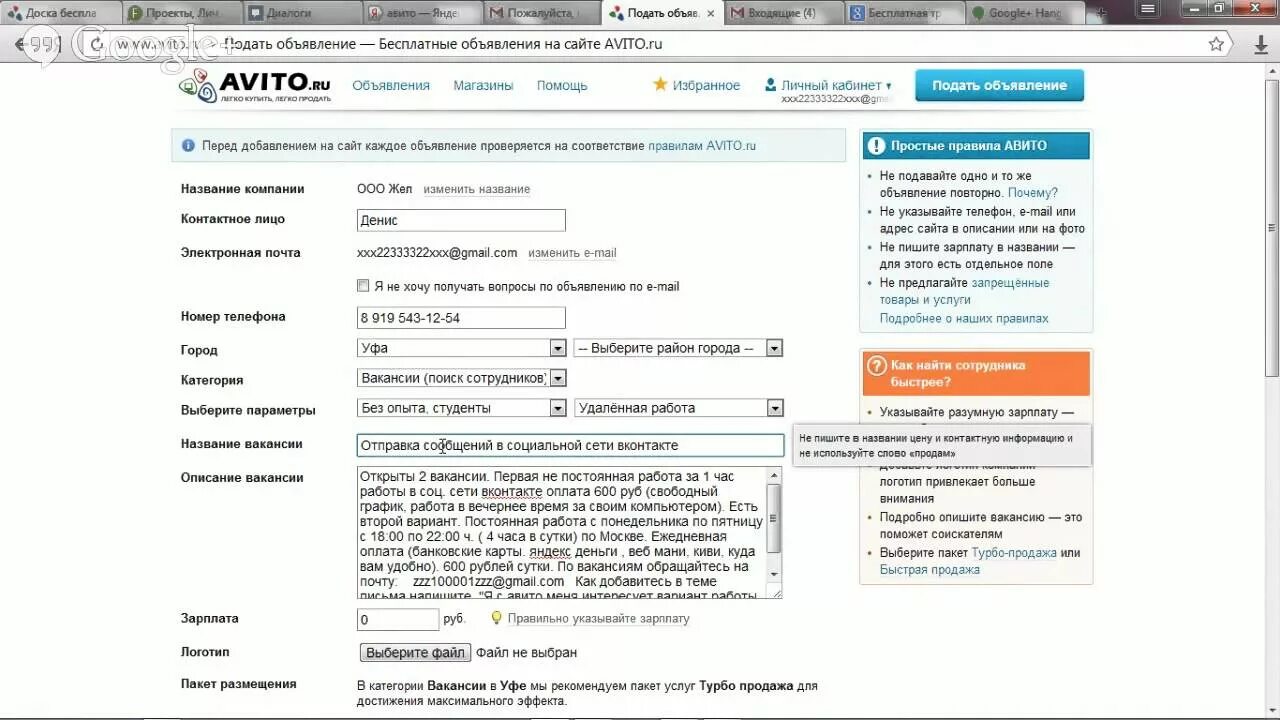The width and height of the screenshot is (1280, 720).
Task: Click 'Почему?' link in rules panel
Action: pyautogui.click(x=1033, y=193)
